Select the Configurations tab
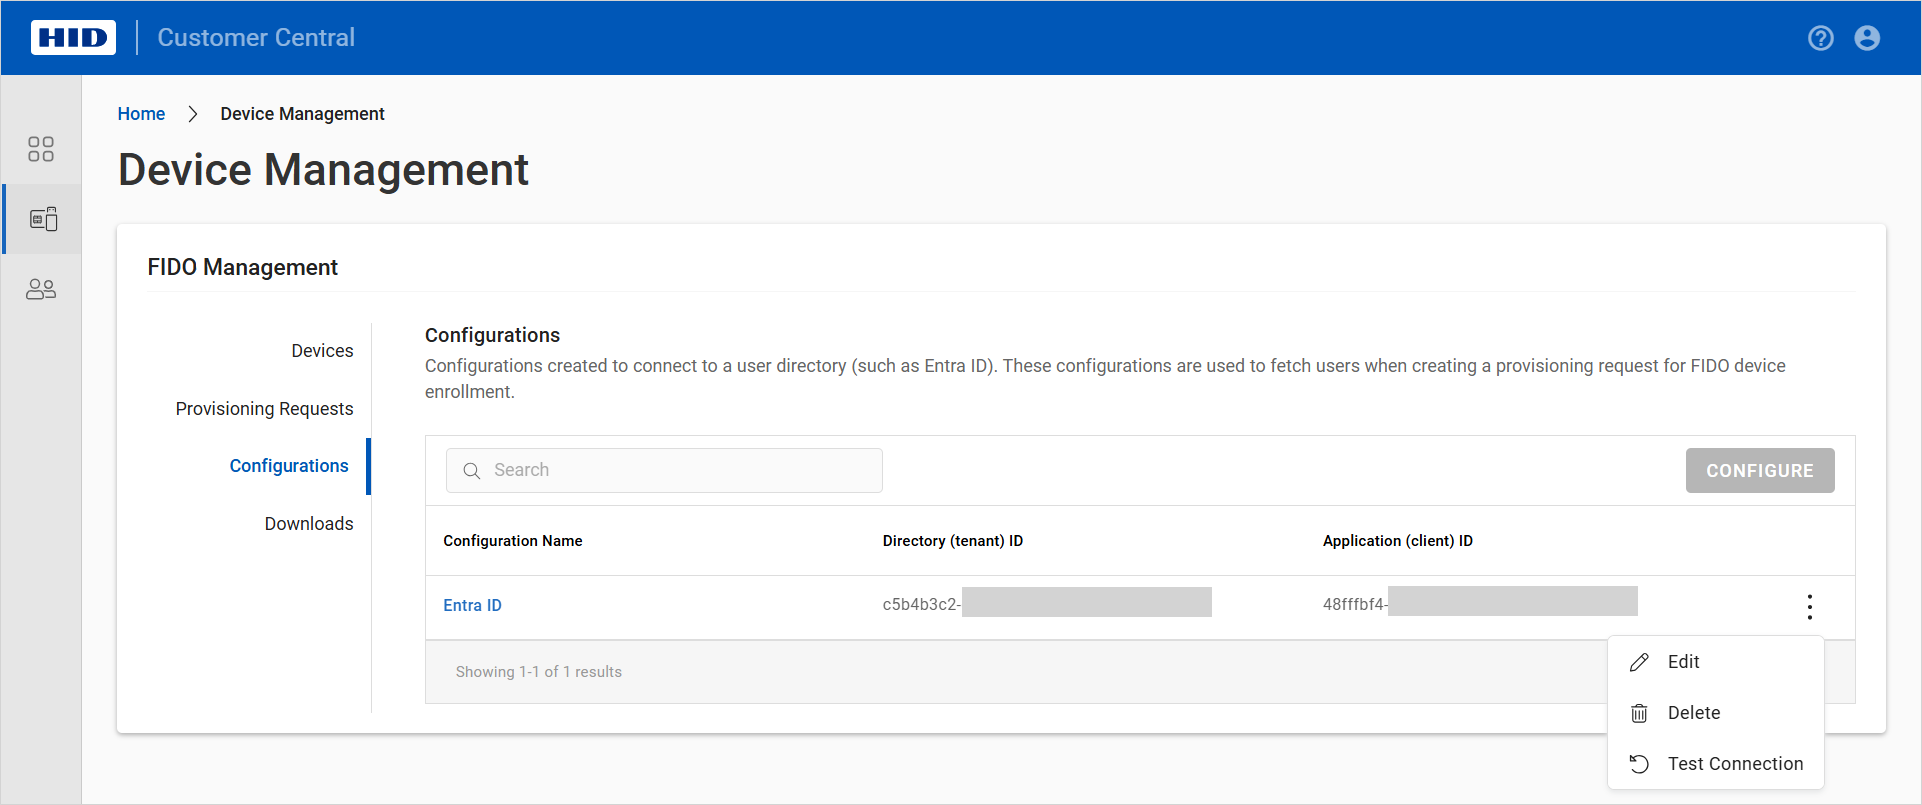 coord(289,466)
